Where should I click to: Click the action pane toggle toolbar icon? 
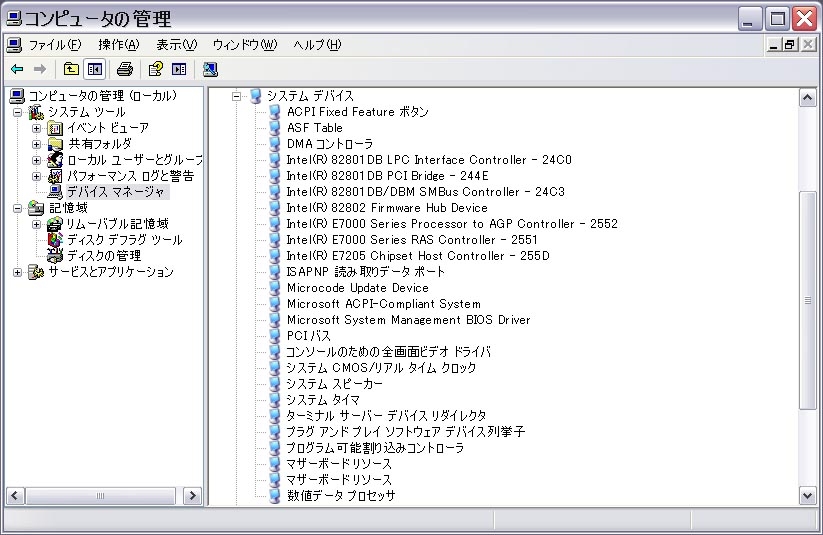pyautogui.click(x=179, y=69)
